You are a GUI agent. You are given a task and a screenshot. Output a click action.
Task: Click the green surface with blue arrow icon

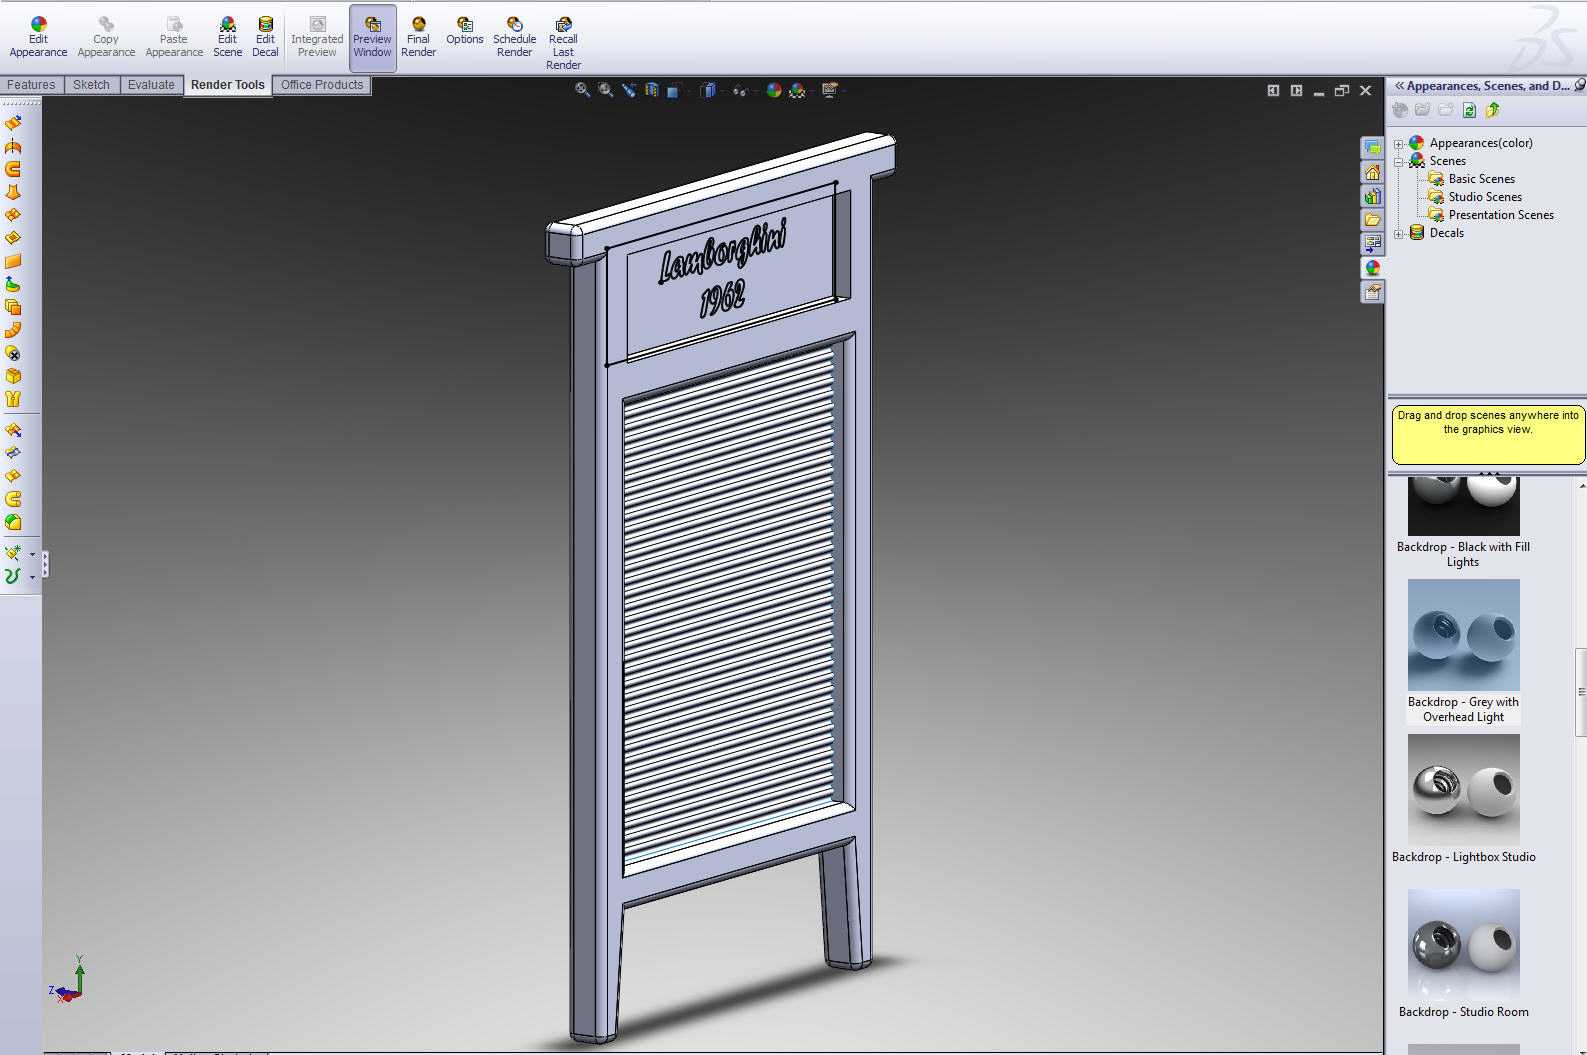pyautogui.click(x=13, y=284)
